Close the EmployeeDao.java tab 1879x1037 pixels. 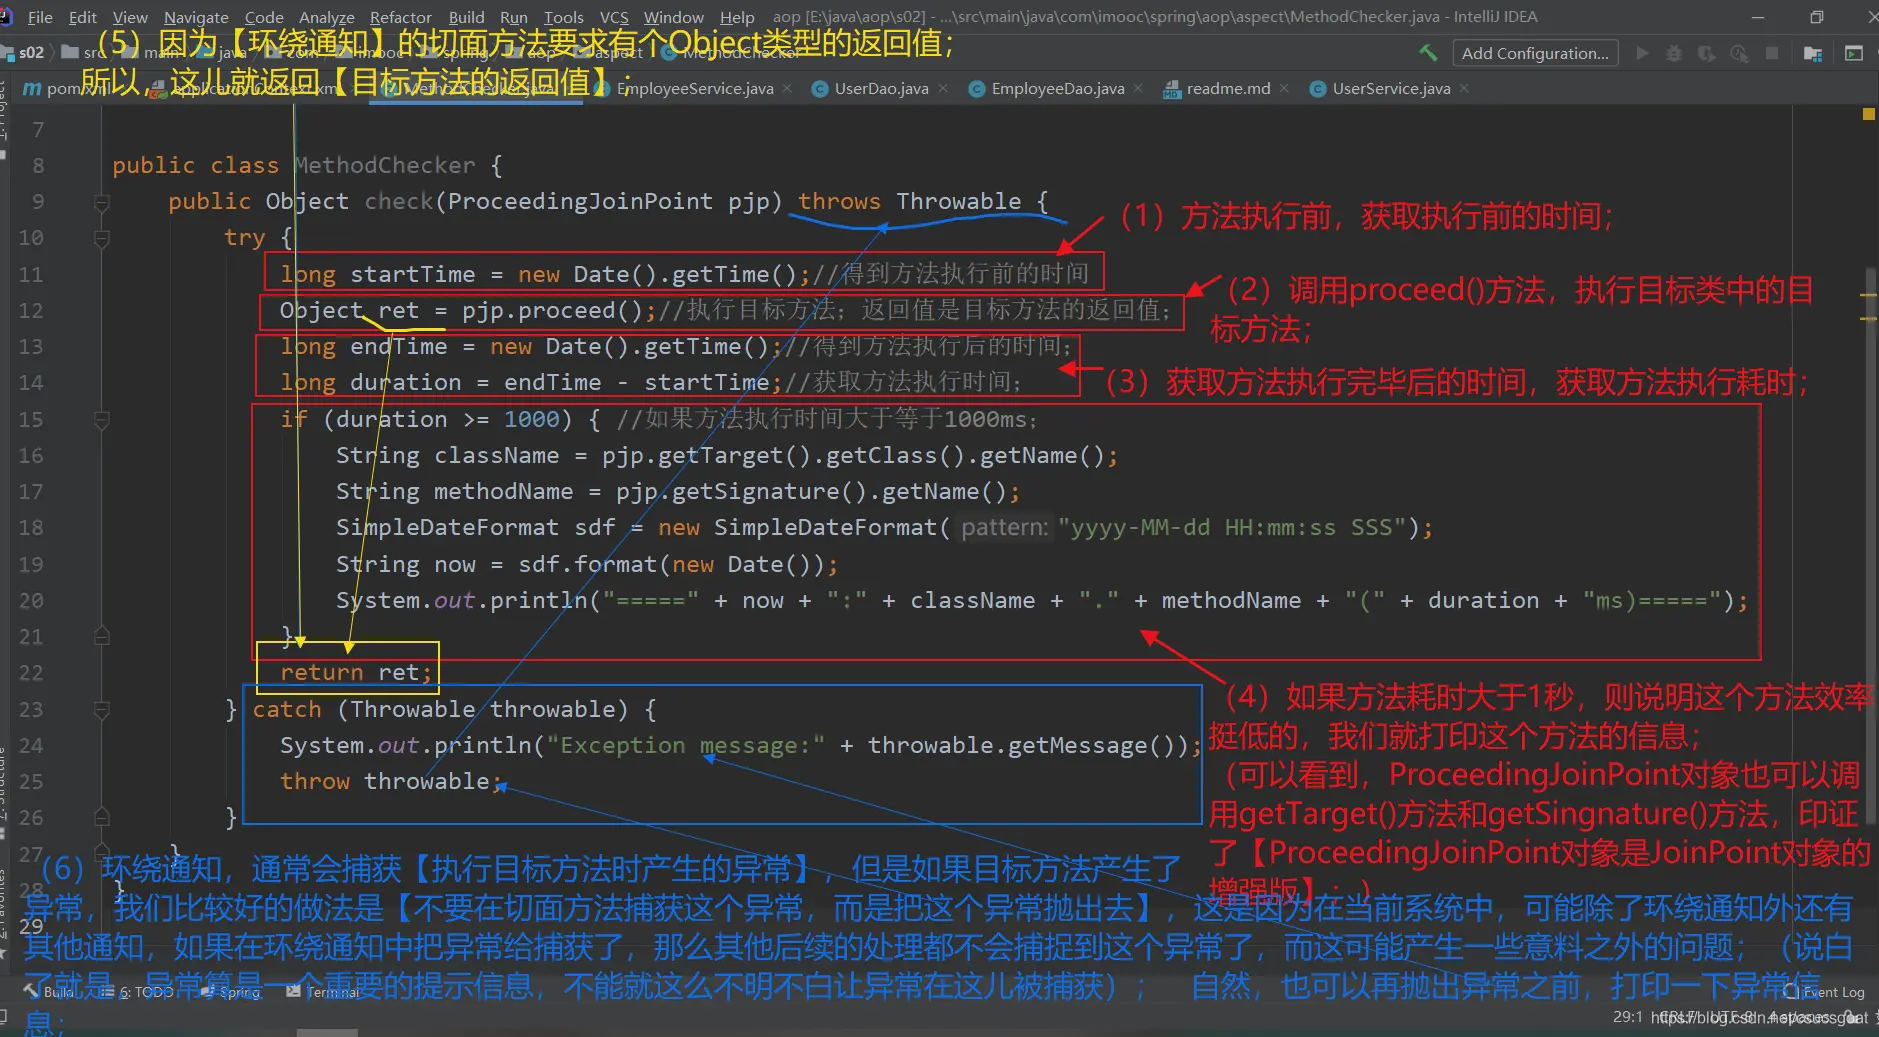pos(1138,88)
